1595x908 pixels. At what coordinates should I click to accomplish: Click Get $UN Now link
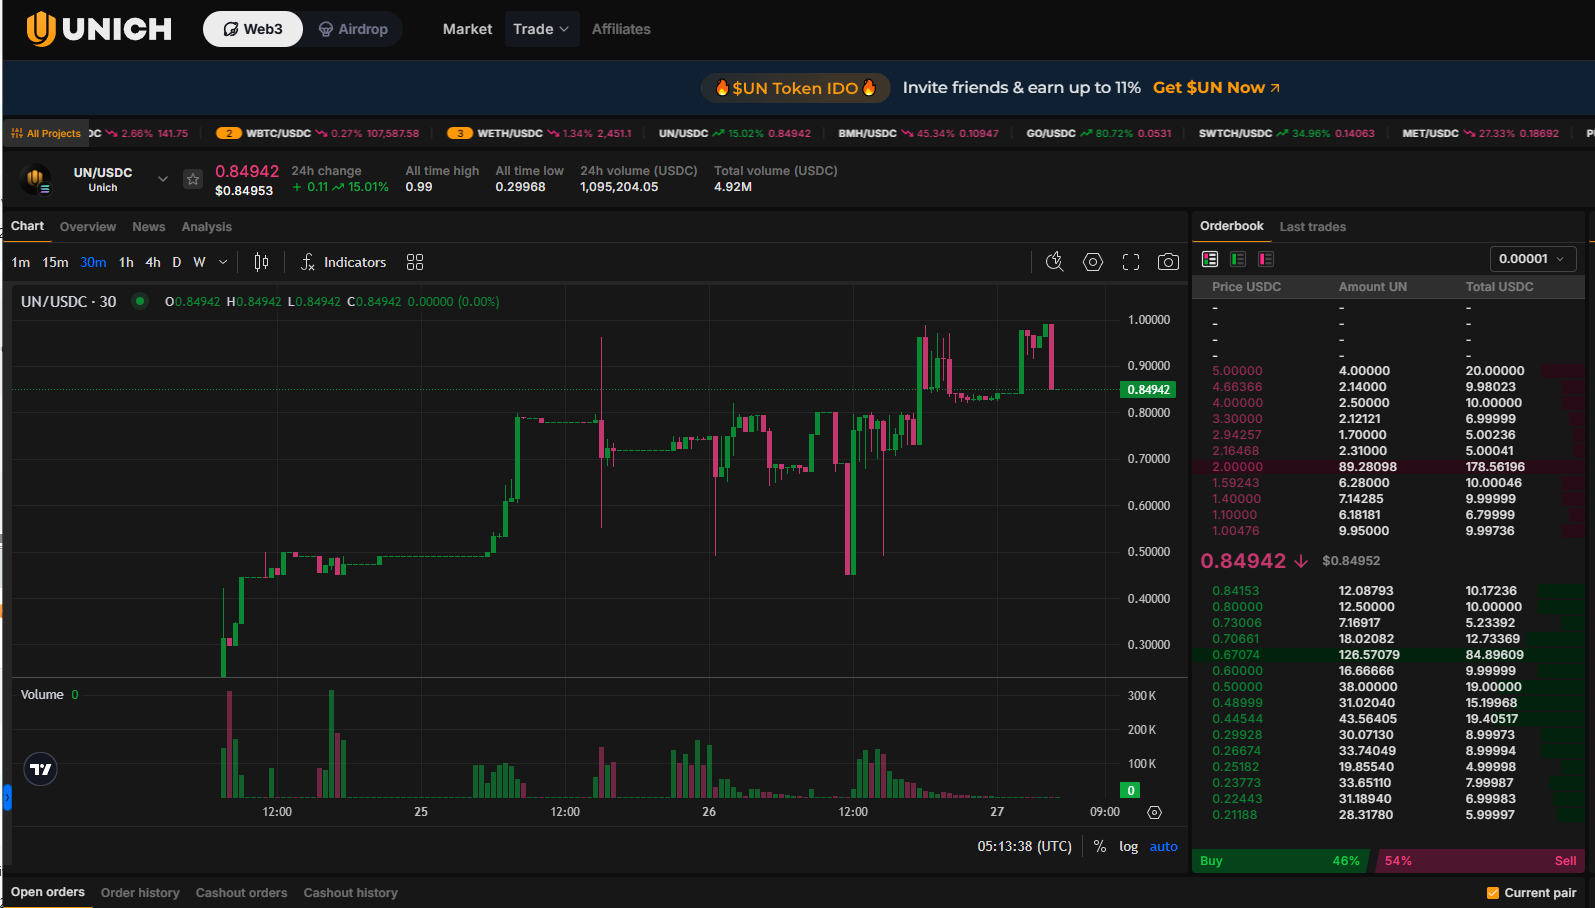pyautogui.click(x=1216, y=88)
